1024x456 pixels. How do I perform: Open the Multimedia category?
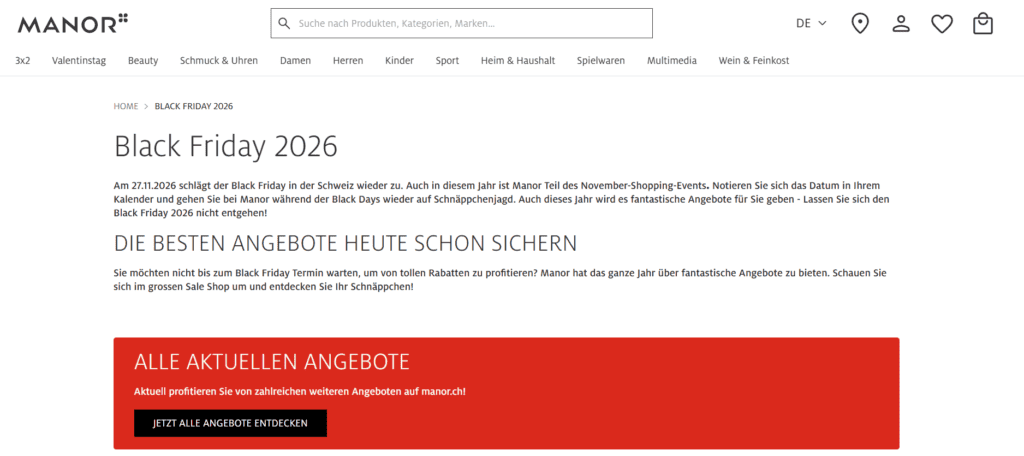click(672, 61)
